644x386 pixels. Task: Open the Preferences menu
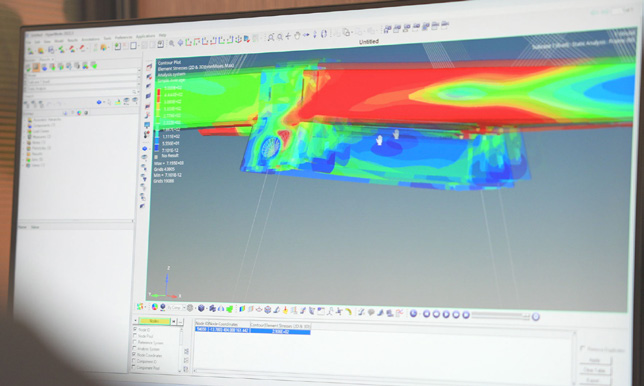pyautogui.click(x=124, y=38)
